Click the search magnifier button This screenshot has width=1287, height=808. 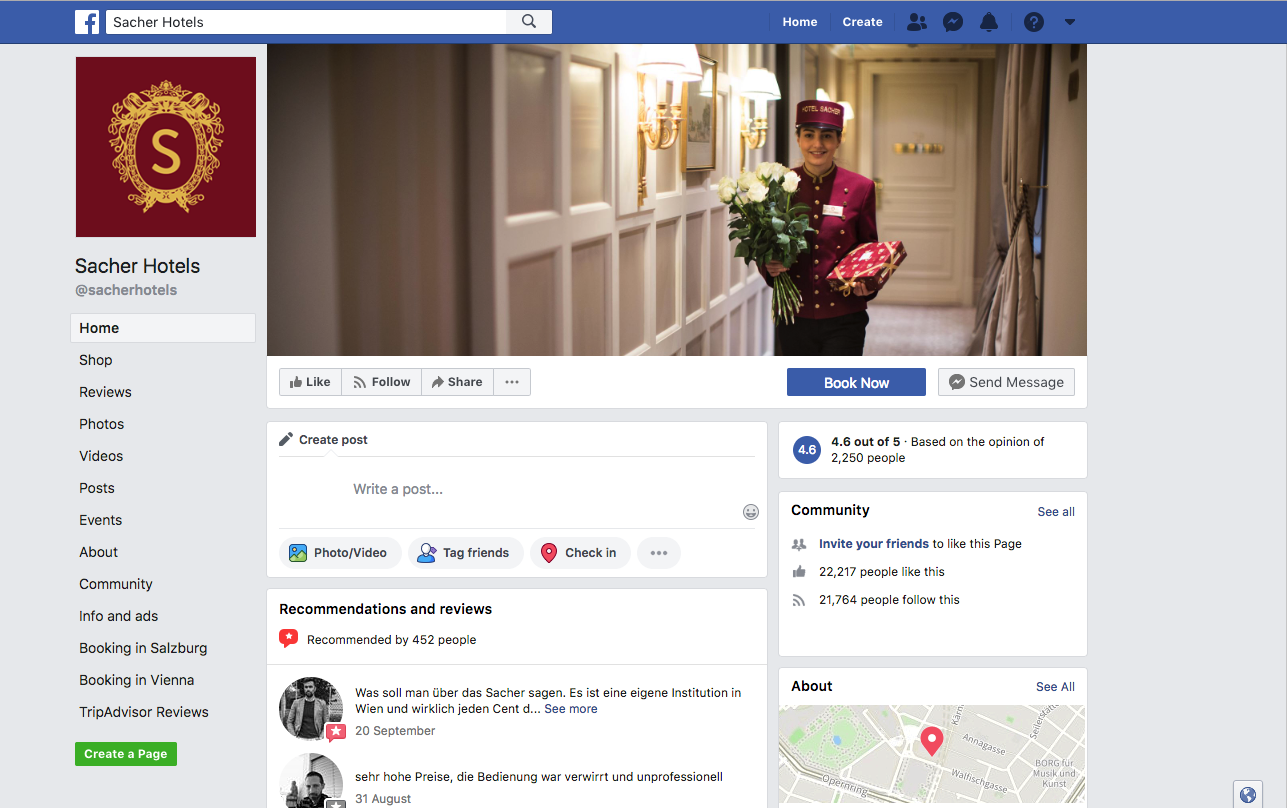click(x=529, y=22)
